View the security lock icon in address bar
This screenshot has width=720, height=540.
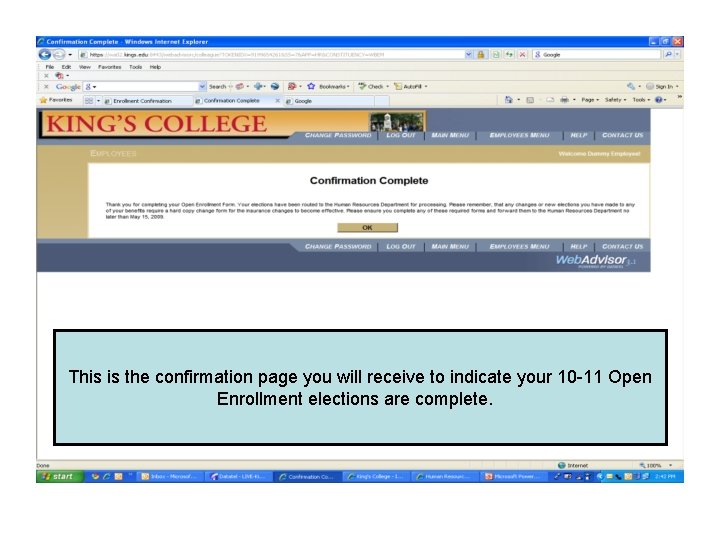[481, 55]
